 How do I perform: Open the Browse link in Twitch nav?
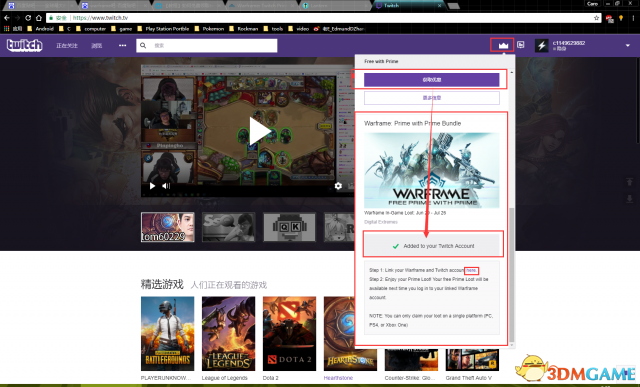tap(97, 45)
